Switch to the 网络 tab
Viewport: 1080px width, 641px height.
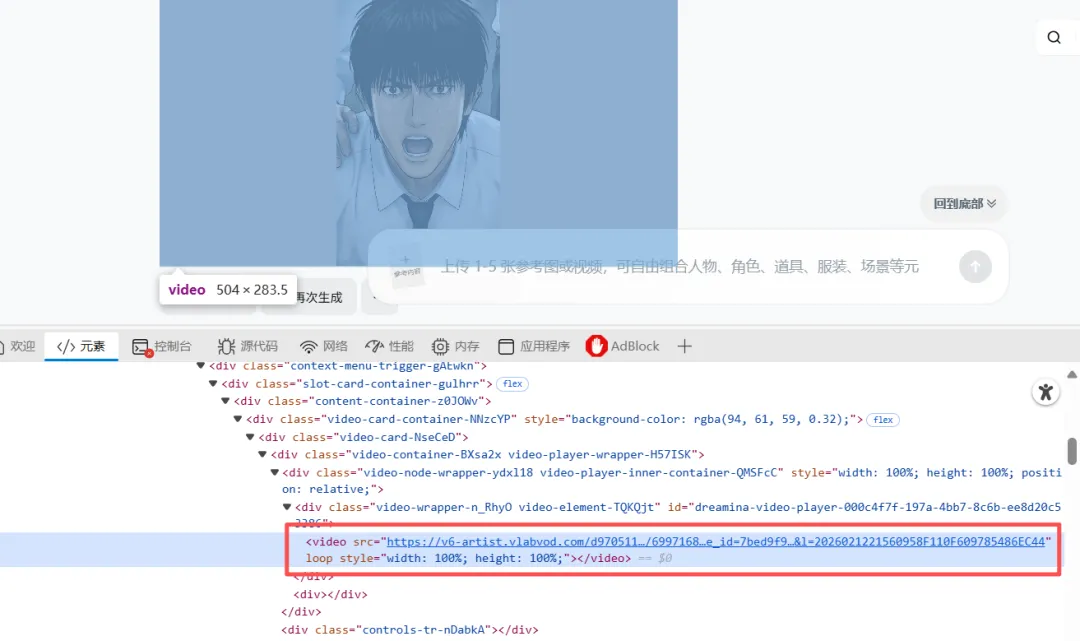tap(324, 346)
